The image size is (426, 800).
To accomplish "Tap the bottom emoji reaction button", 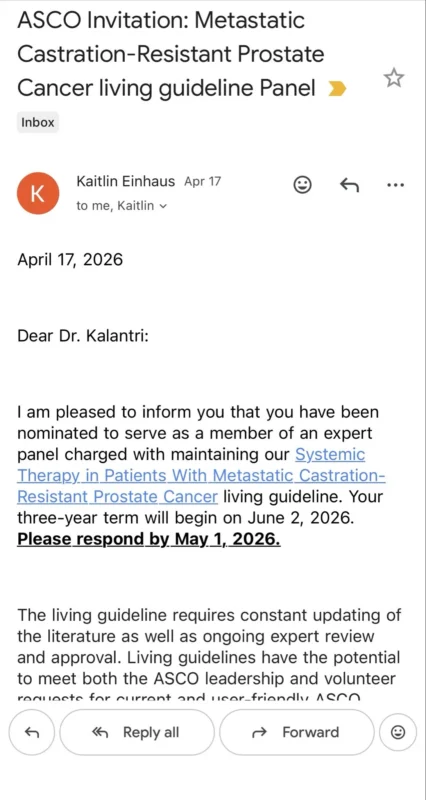I will click(398, 732).
